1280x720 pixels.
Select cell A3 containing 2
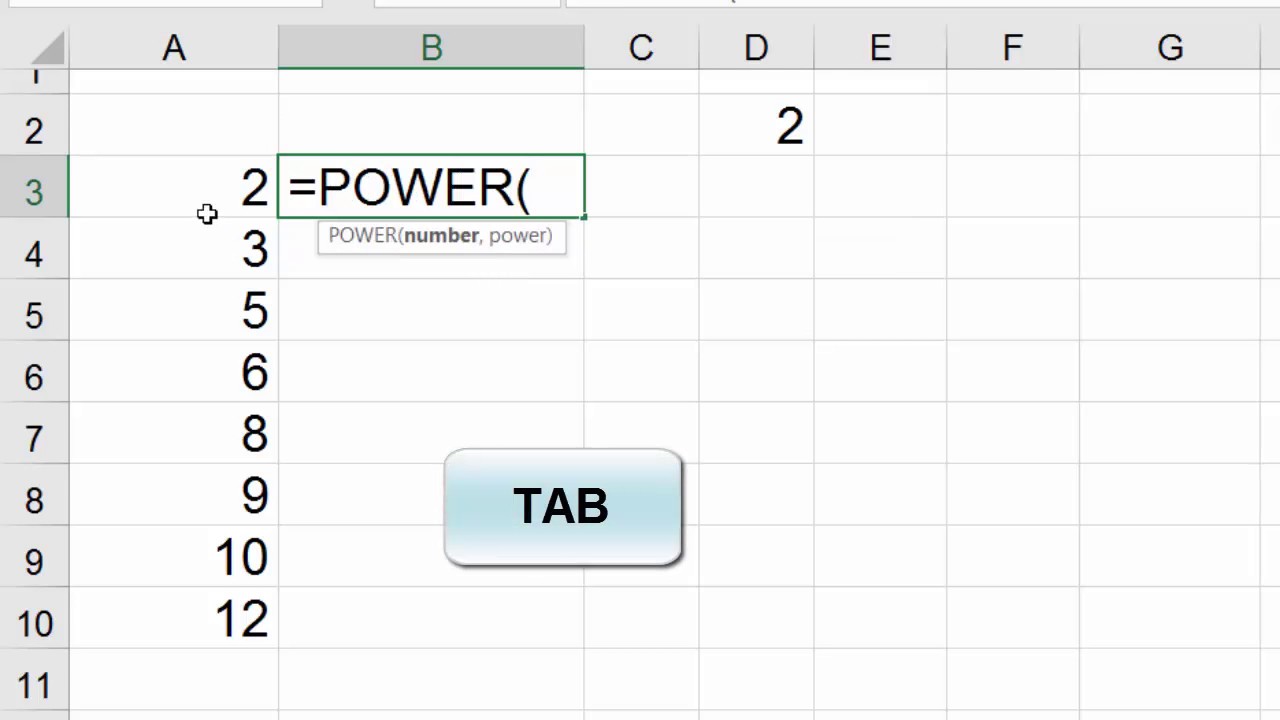[x=174, y=187]
